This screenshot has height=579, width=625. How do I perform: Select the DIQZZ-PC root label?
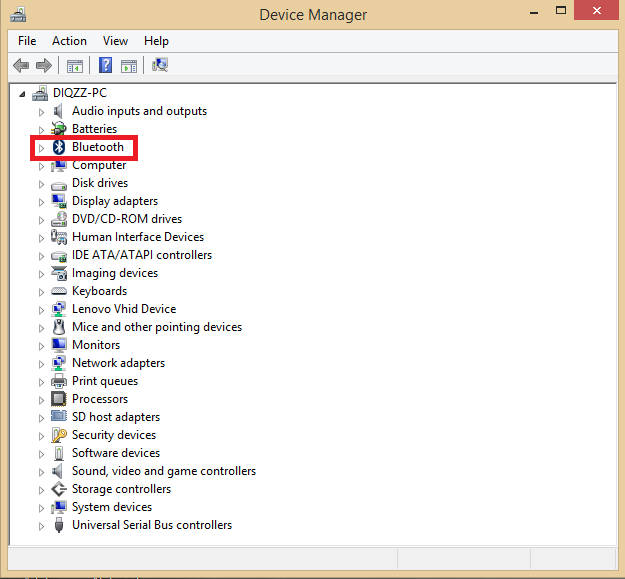tap(80, 93)
